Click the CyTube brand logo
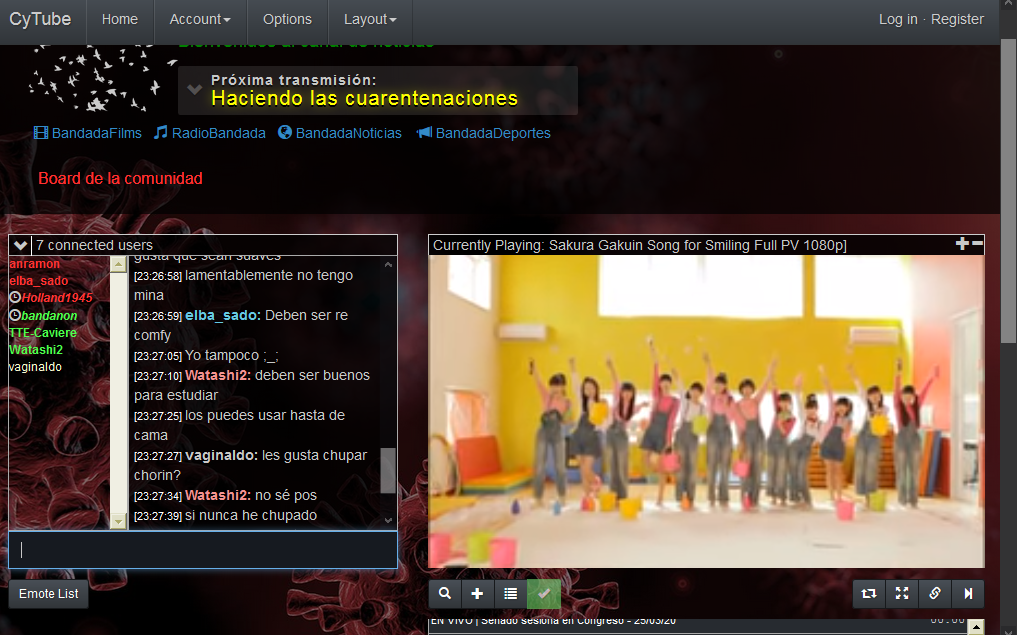The width and height of the screenshot is (1017, 635). (40, 19)
